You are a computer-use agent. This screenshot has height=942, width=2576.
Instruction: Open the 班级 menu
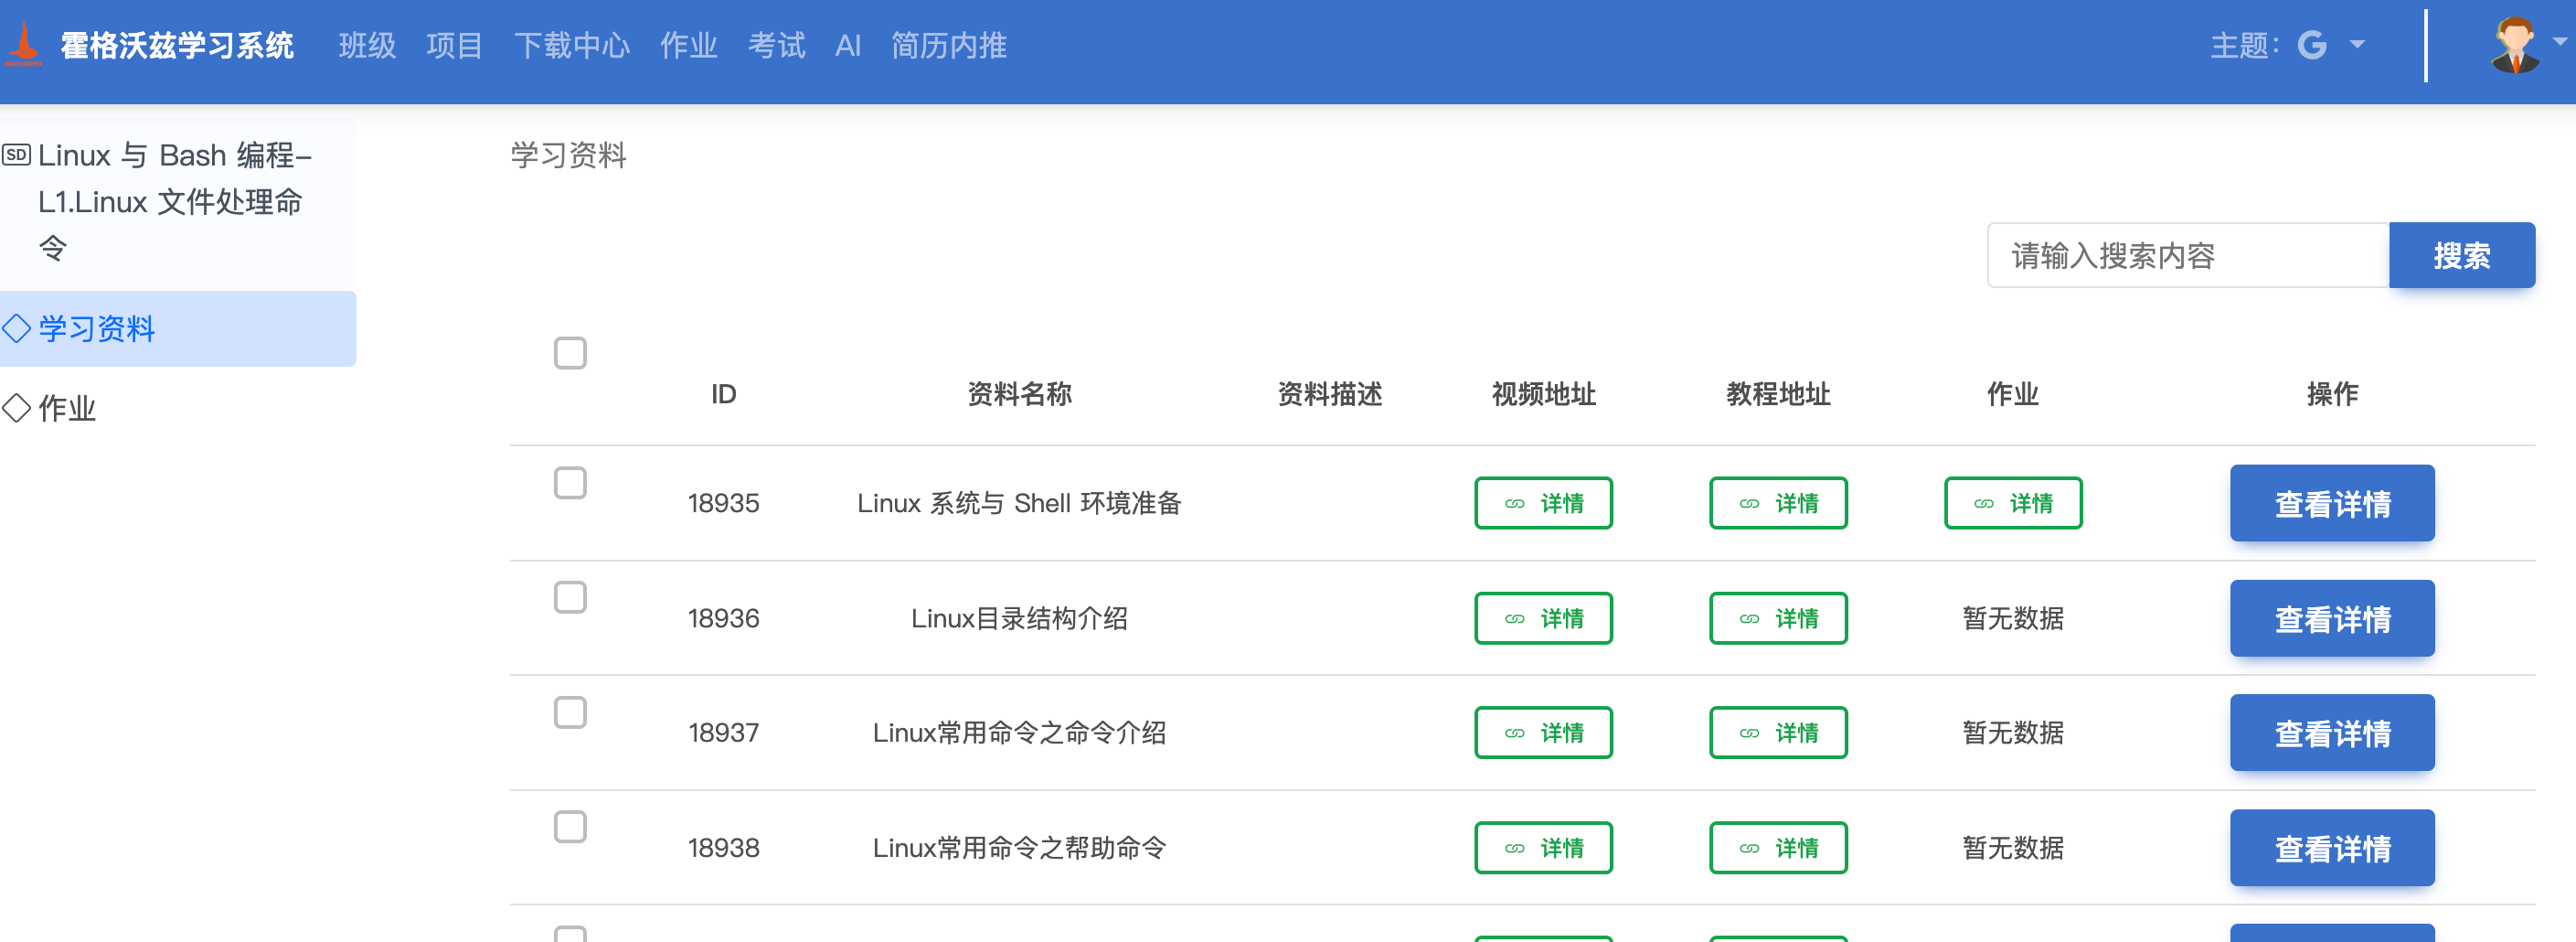(x=367, y=45)
